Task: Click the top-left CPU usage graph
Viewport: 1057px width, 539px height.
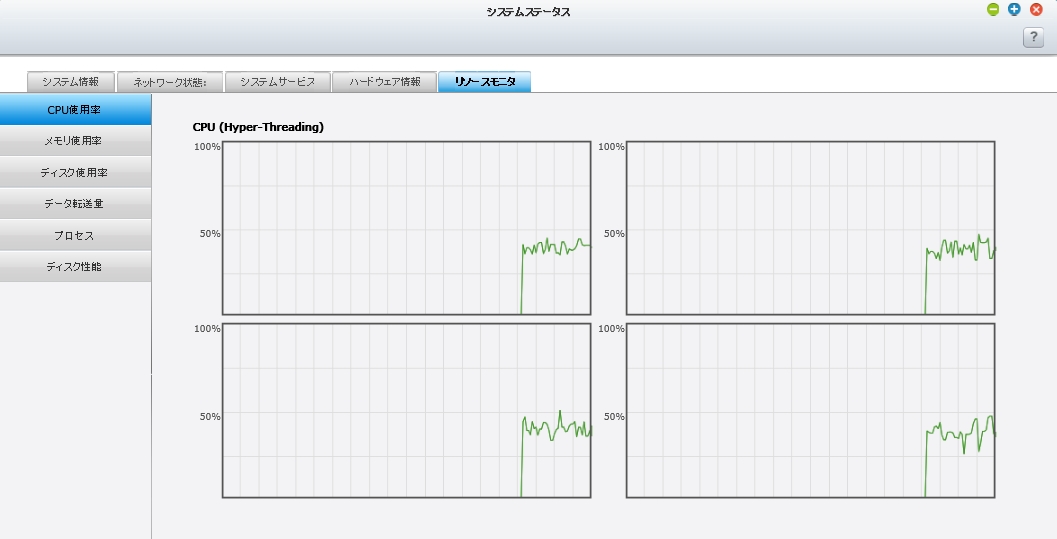Action: (406, 228)
